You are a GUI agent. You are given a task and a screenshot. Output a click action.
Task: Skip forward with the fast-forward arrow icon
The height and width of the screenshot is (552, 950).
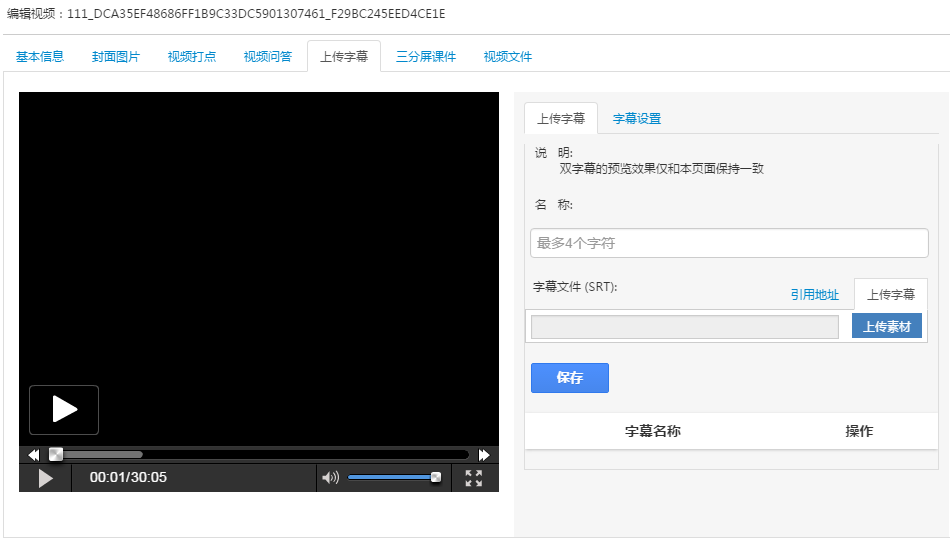pyautogui.click(x=484, y=454)
